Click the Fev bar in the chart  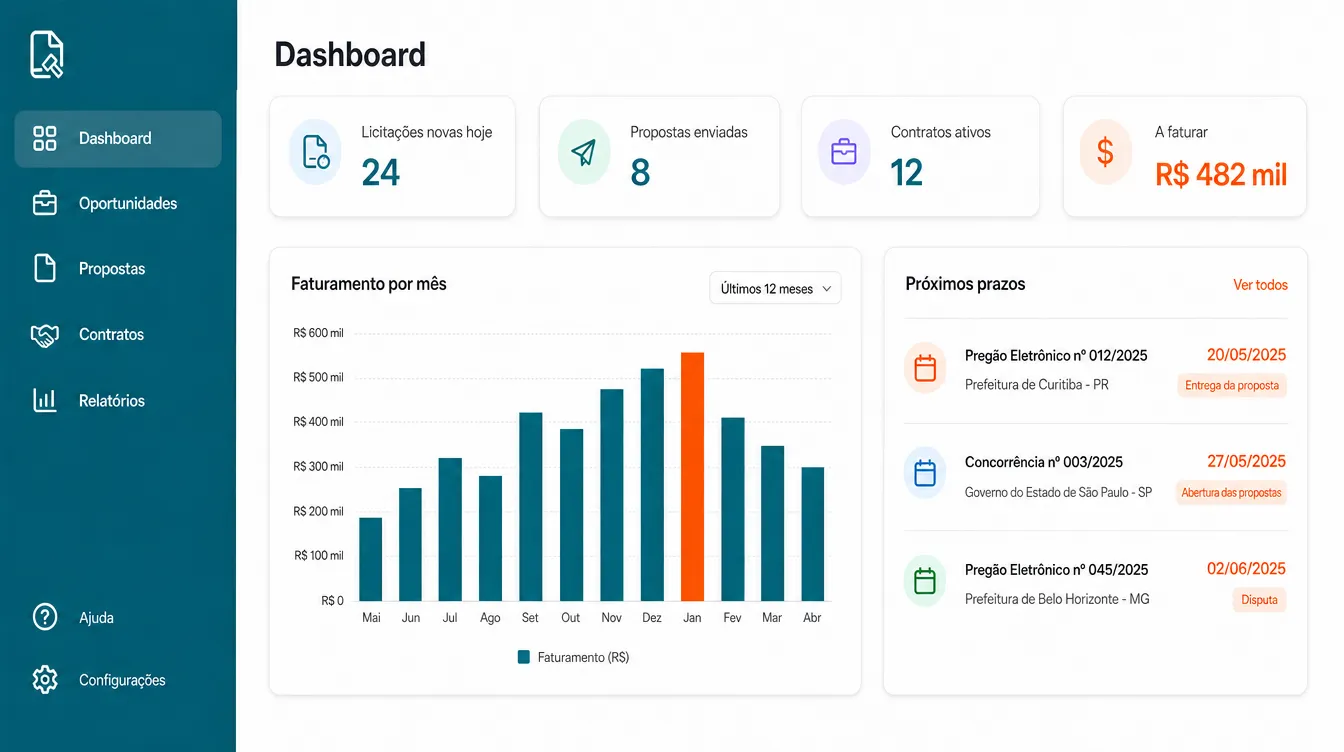733,509
